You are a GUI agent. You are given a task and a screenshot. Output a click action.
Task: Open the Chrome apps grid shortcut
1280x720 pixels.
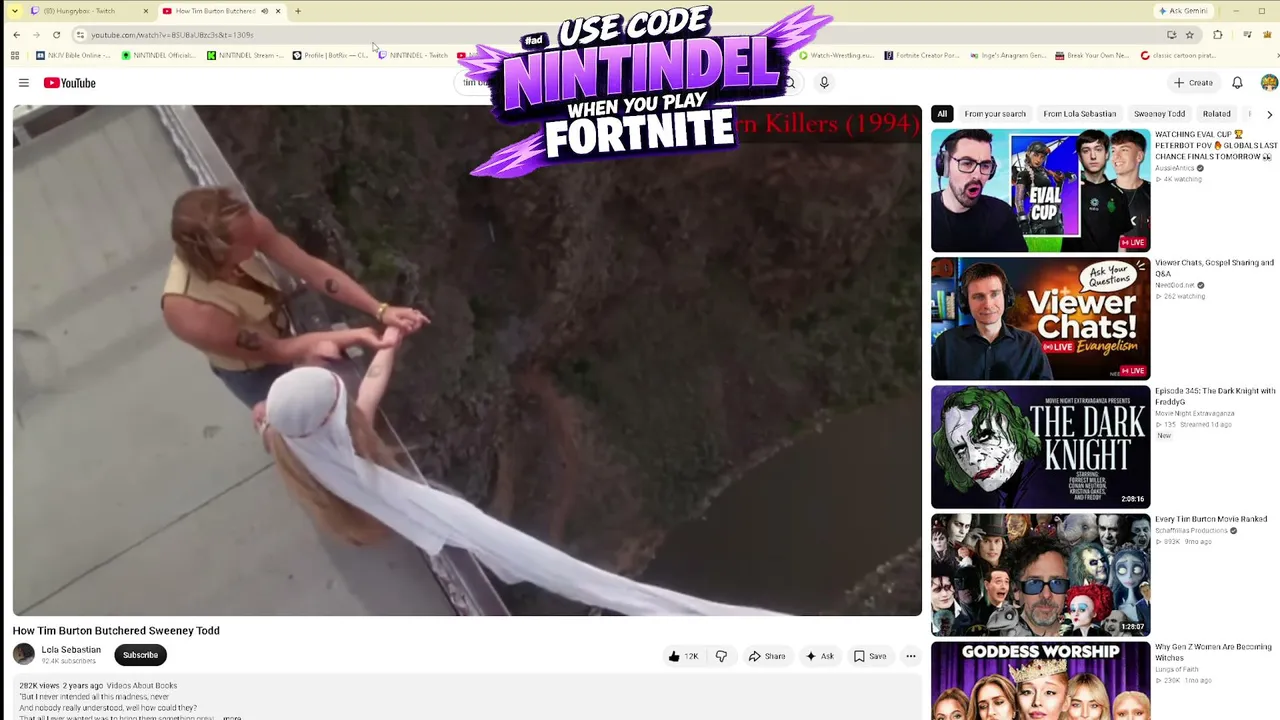(15, 55)
